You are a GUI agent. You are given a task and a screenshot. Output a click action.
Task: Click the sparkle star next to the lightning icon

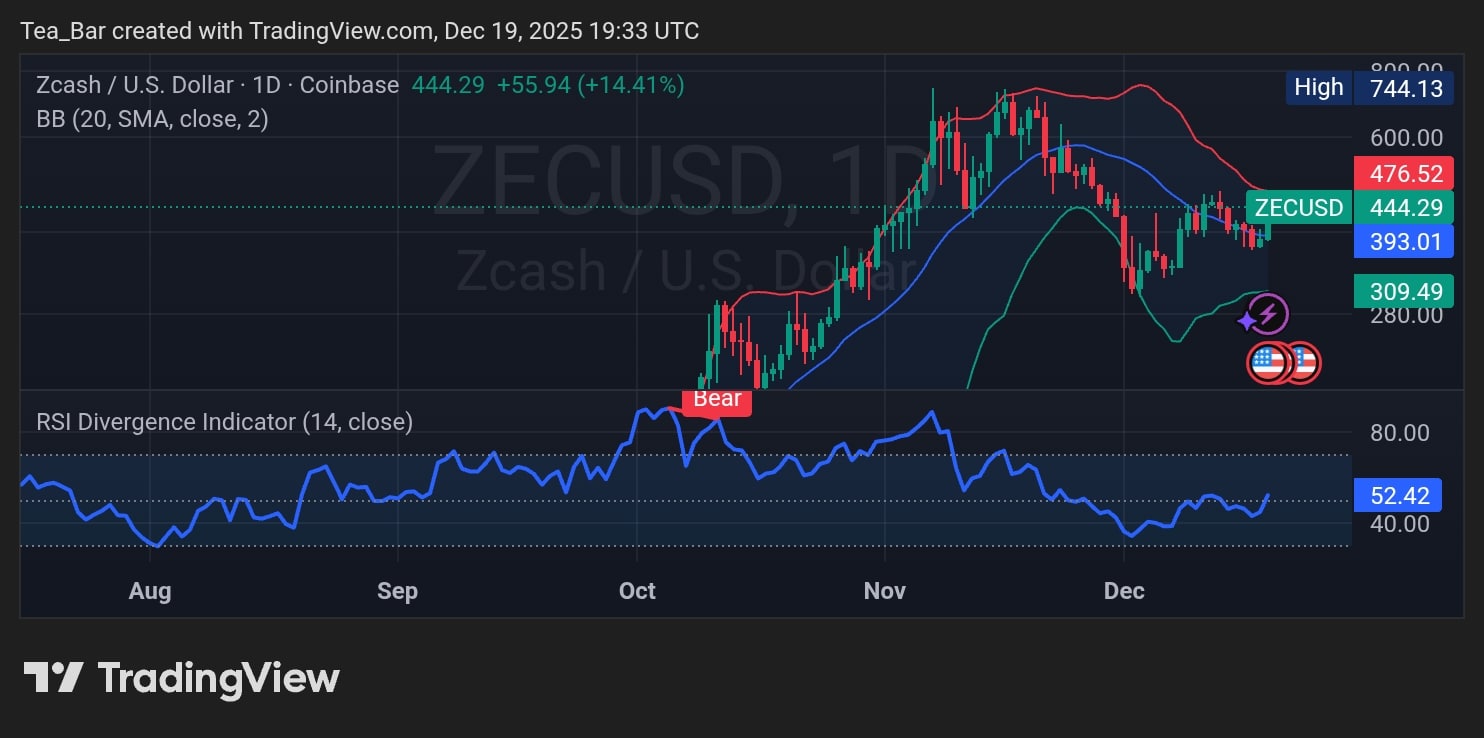[1247, 323]
